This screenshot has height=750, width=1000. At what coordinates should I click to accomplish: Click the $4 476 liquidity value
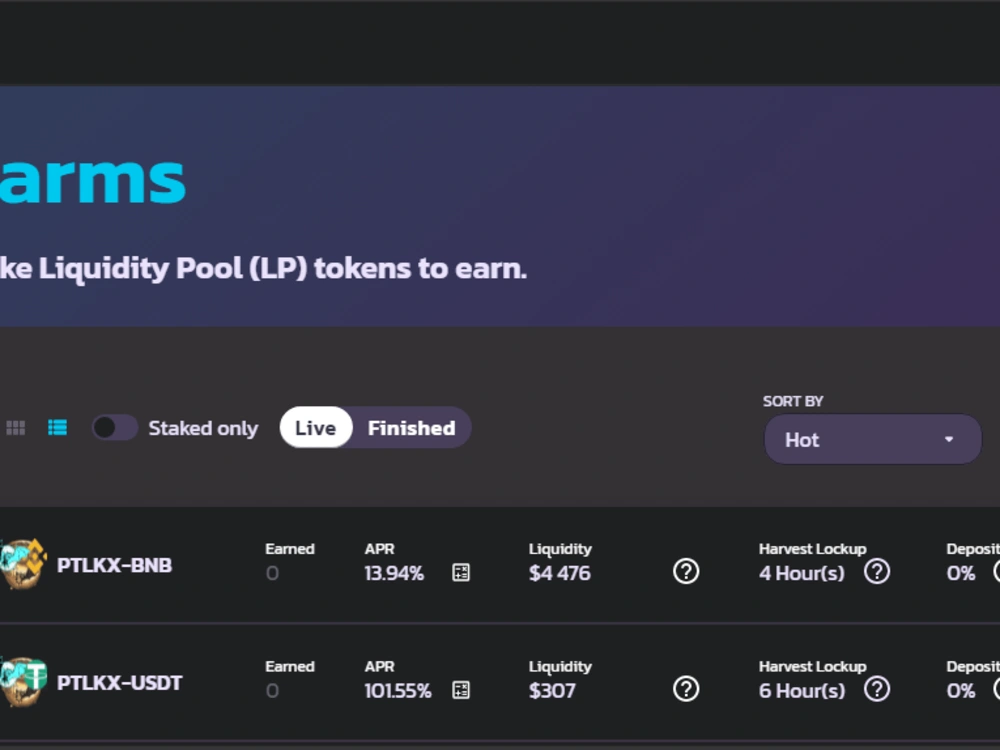560,573
